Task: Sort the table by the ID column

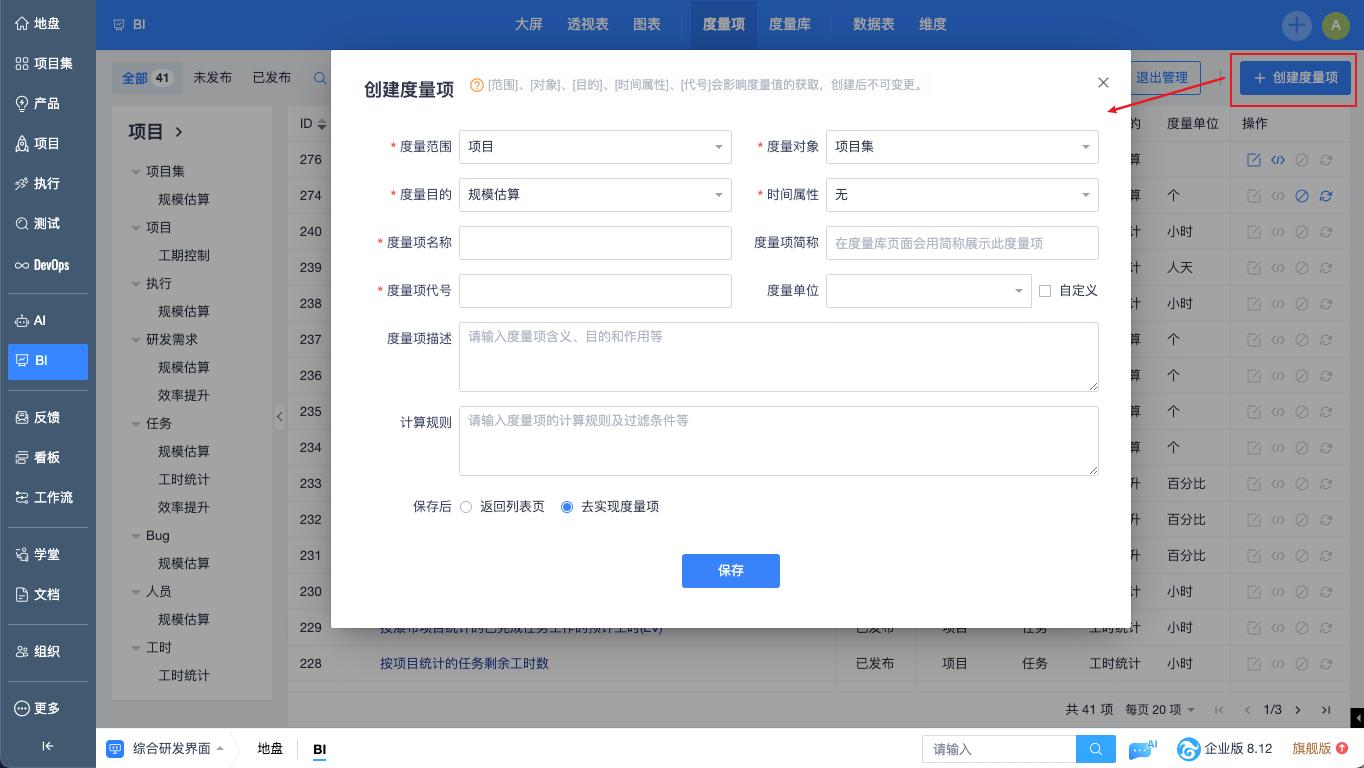Action: coord(313,124)
